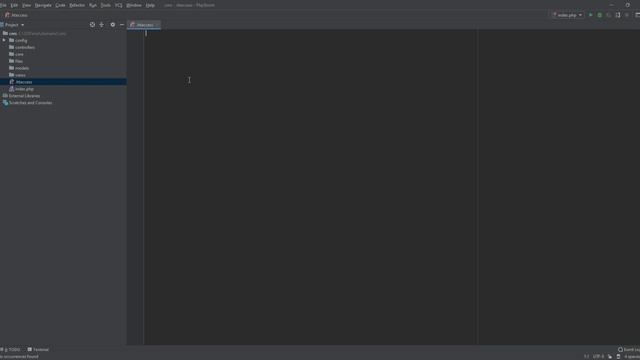Click the .htaccess file icon in tree
The width and height of the screenshot is (640, 360).
coord(11,82)
